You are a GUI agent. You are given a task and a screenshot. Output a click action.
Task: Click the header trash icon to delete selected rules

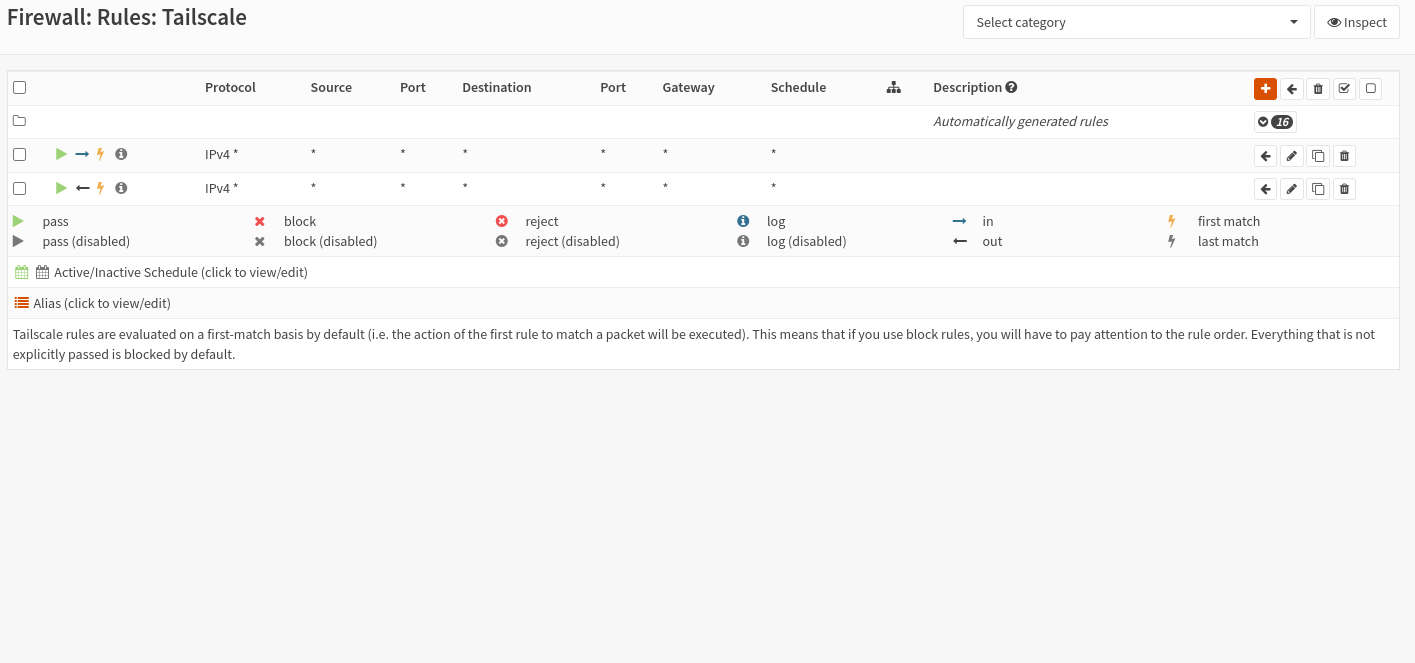(1318, 88)
